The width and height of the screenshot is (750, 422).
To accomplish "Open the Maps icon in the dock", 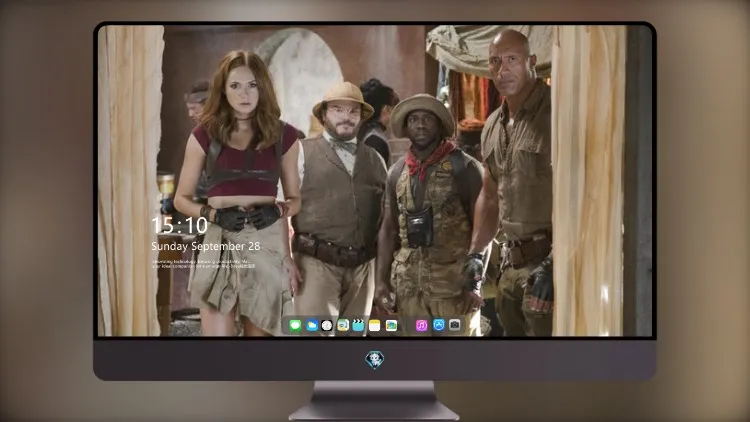I will 343,325.
